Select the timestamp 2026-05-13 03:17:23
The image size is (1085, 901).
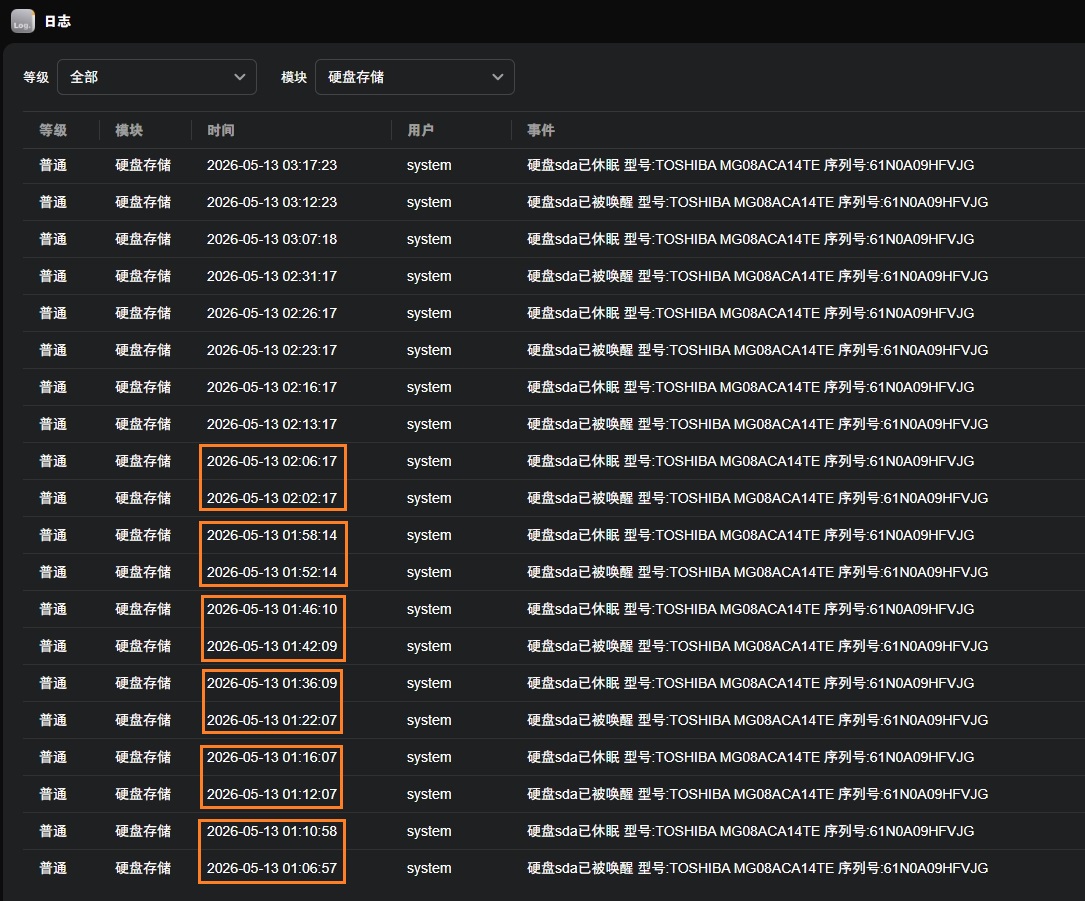(272, 165)
